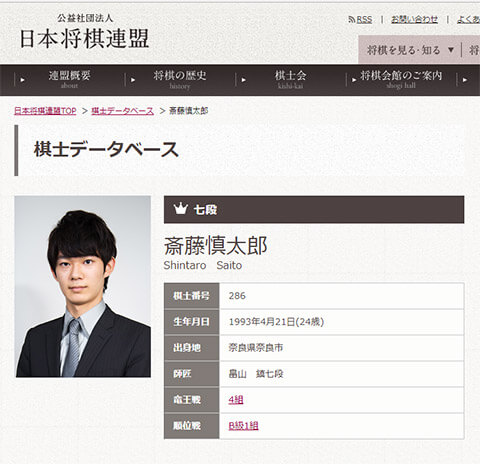Open the お問い合わせ contact link
Viewport: 480px width, 464px height.
point(414,19)
